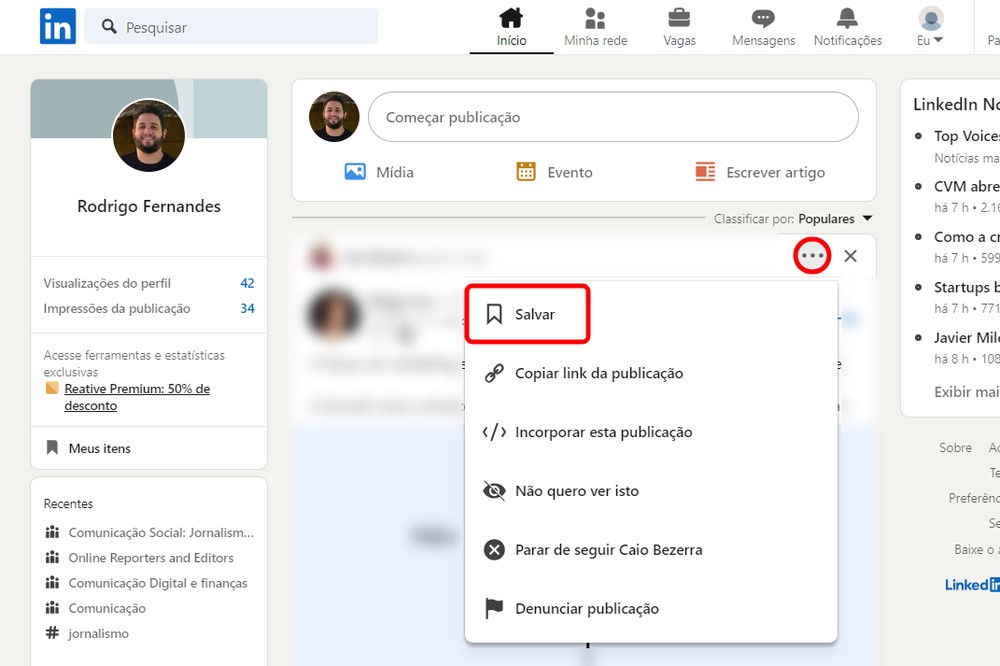
Task: Expand the post options ellipsis menu
Action: click(811, 256)
